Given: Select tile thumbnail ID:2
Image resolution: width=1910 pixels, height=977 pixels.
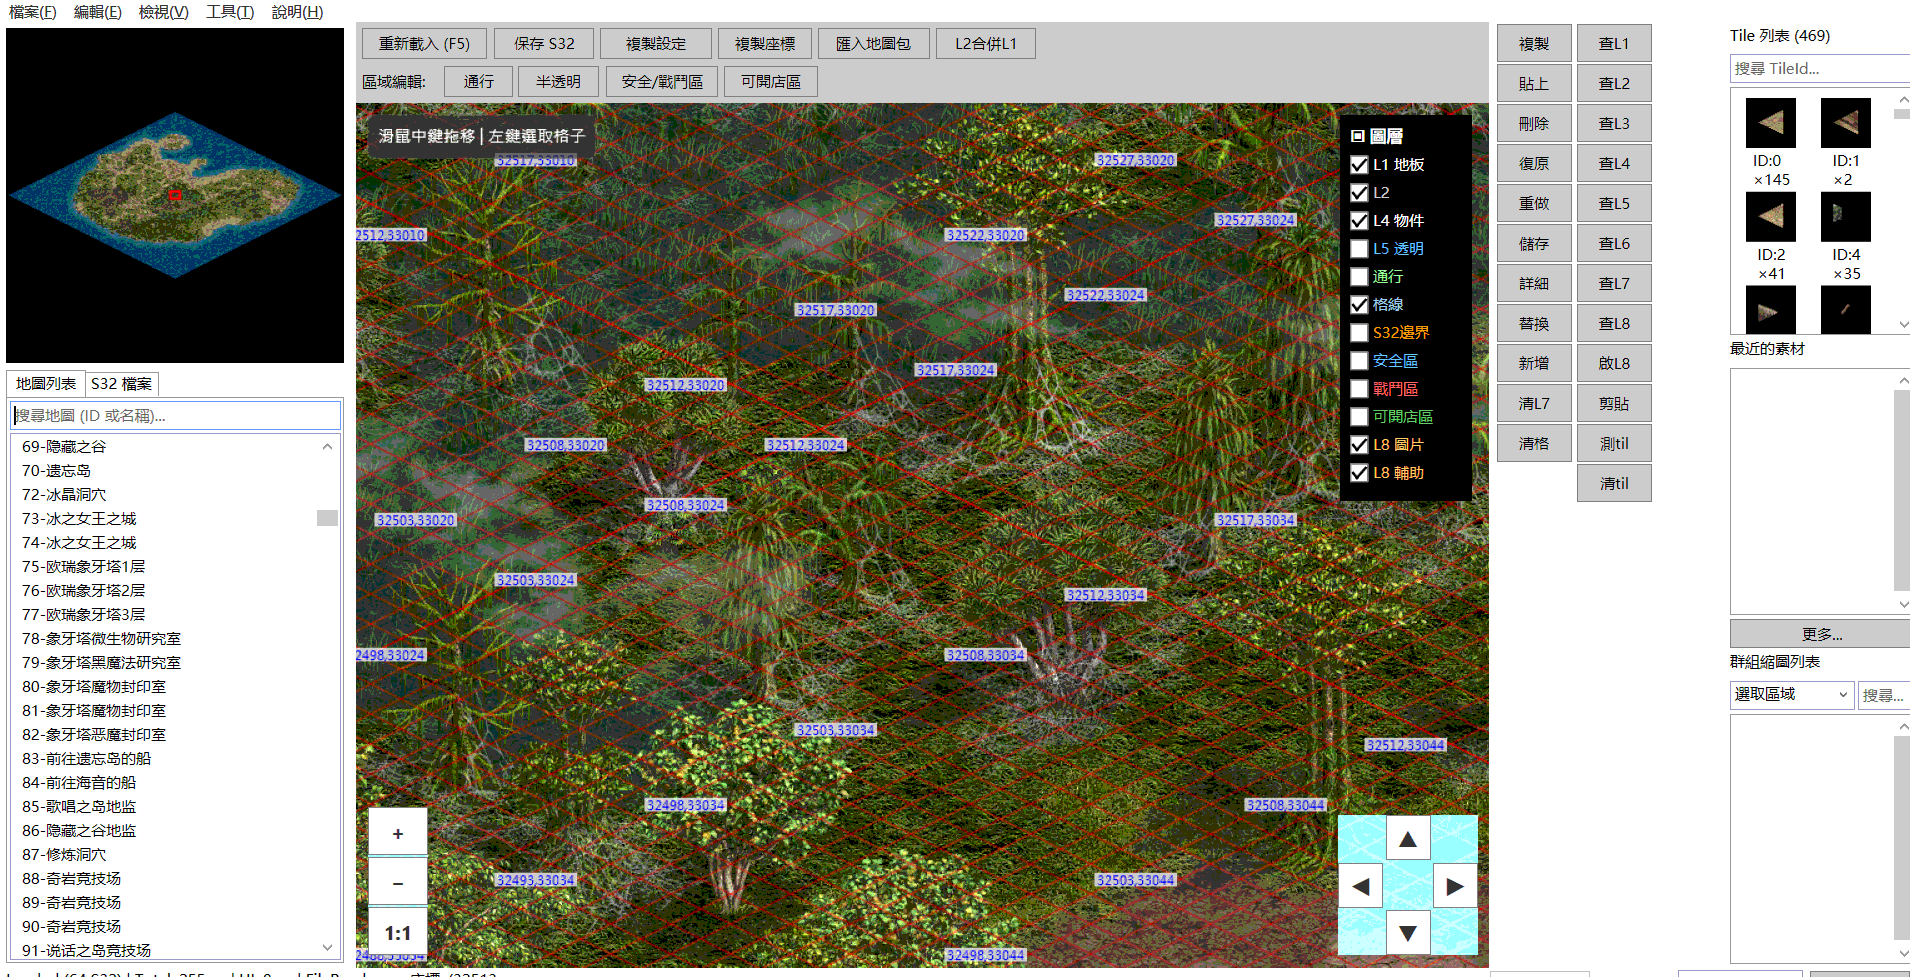Looking at the screenshot, I should tap(1770, 217).
